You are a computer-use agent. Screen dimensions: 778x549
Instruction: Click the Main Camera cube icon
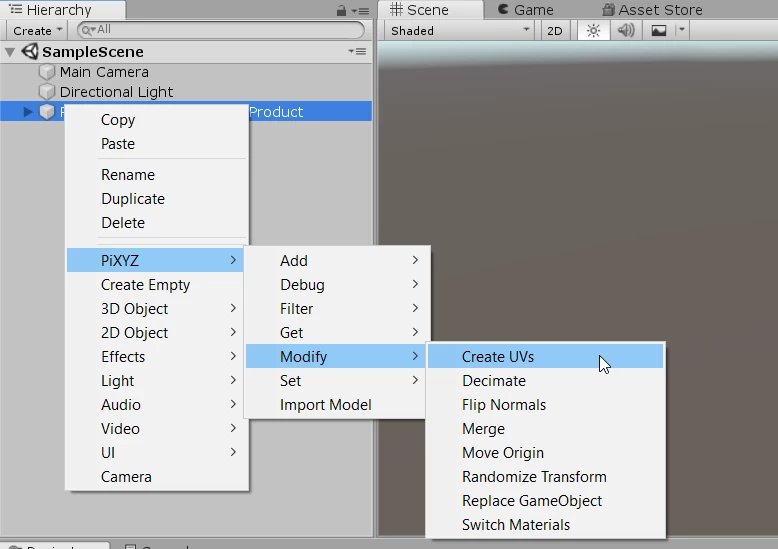coord(47,72)
